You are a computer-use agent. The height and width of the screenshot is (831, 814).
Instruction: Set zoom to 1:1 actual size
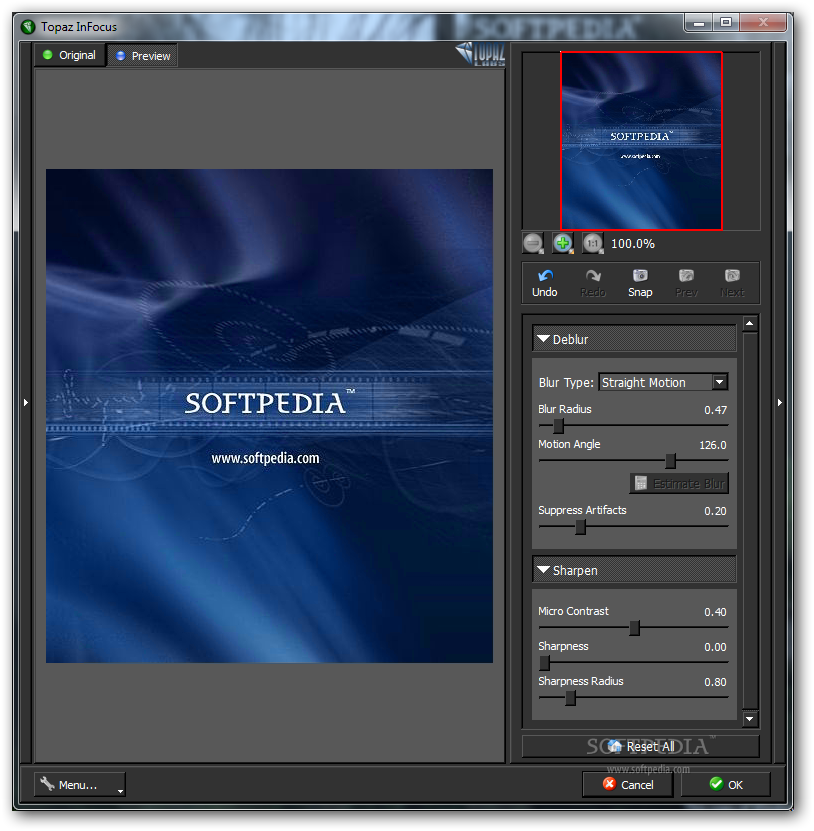point(593,243)
